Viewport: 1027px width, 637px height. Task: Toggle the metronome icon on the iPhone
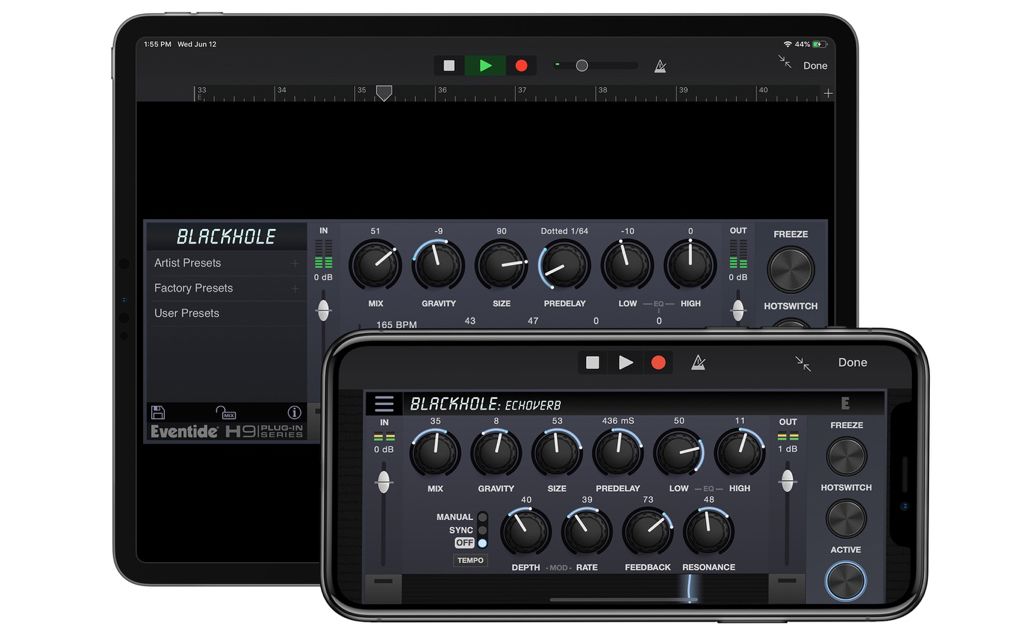(x=698, y=363)
